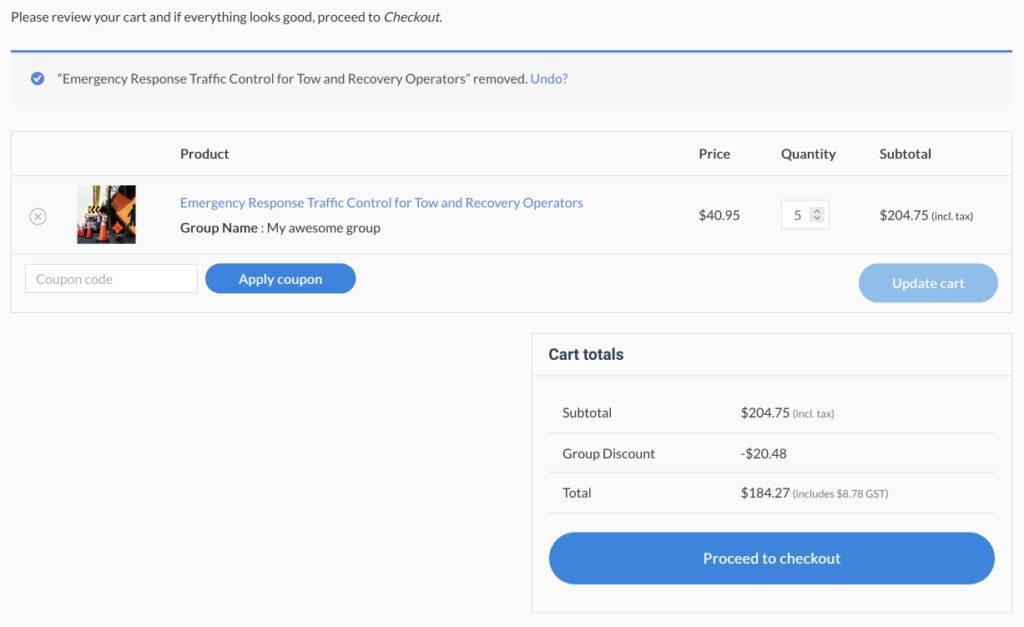Click the Total amount $184.27
1024x627 pixels.
tap(765, 493)
